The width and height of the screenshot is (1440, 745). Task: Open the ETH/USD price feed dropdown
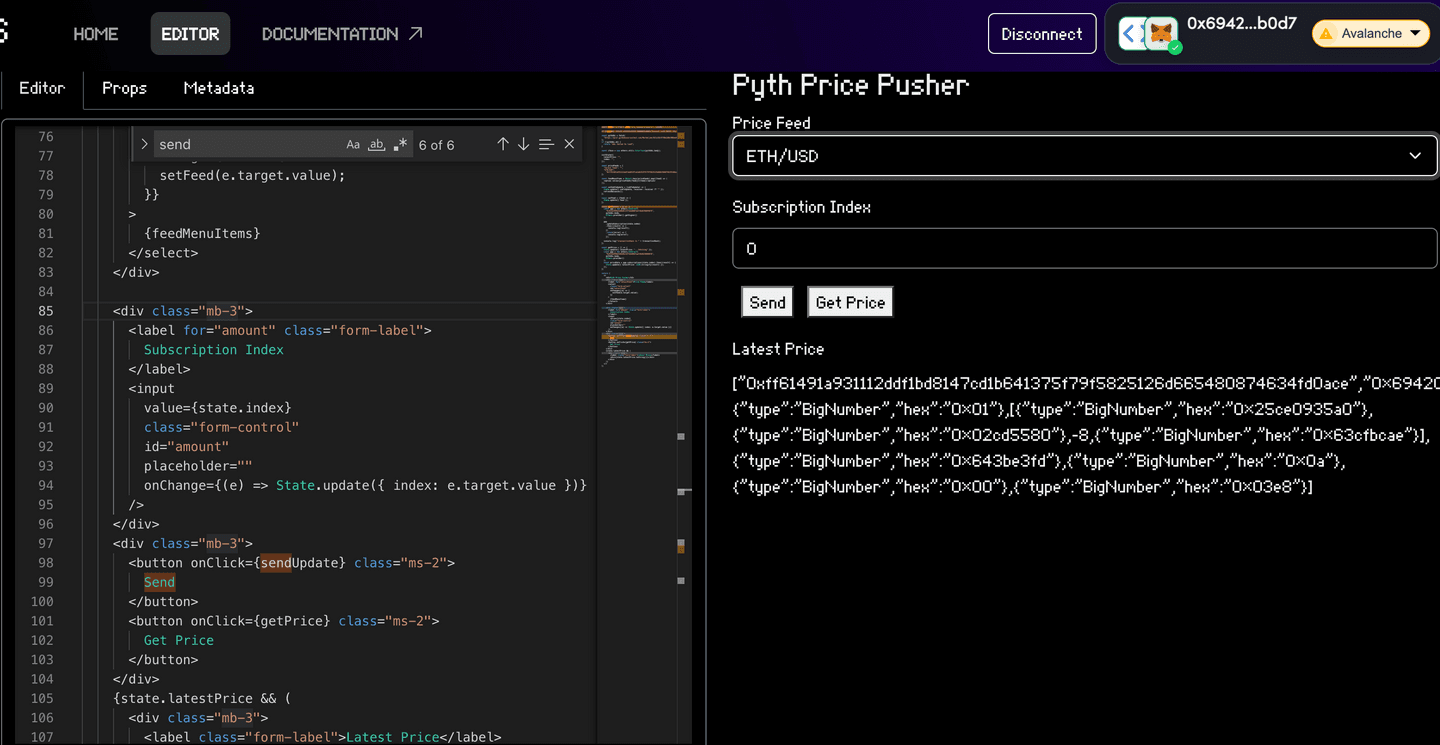[x=1084, y=156]
